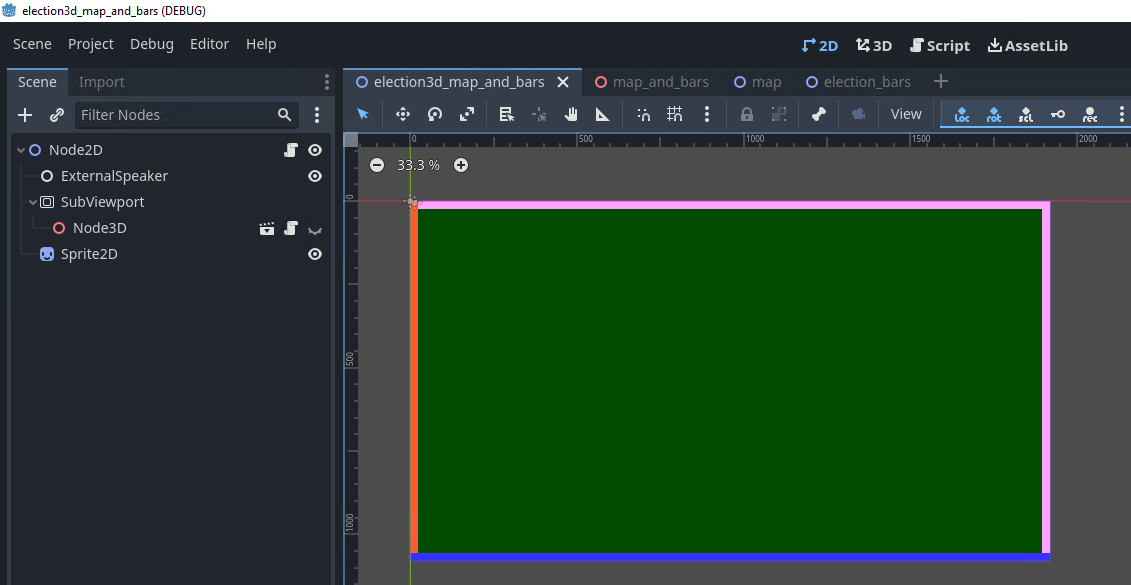The image size is (1131, 585).
Task: Zoom out with the minus button
Action: coord(377,165)
